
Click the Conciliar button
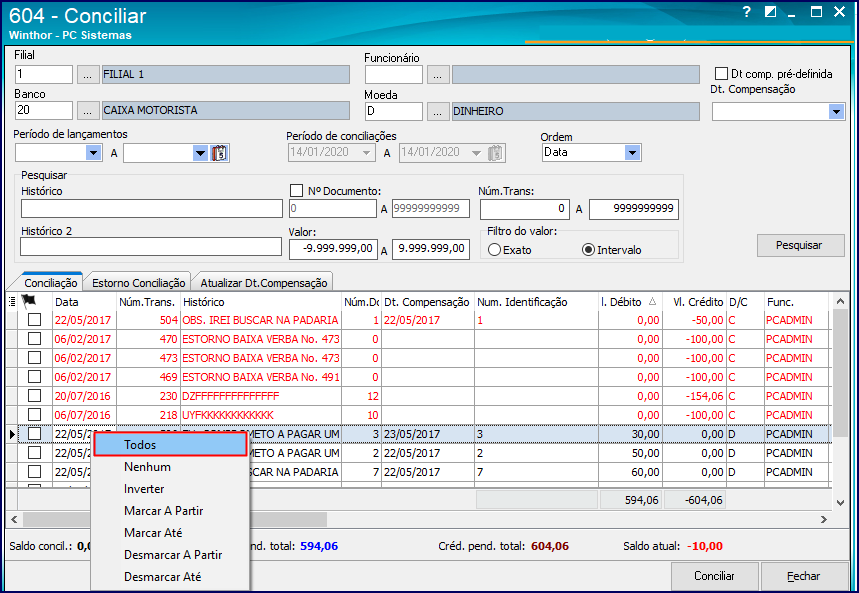click(714, 576)
